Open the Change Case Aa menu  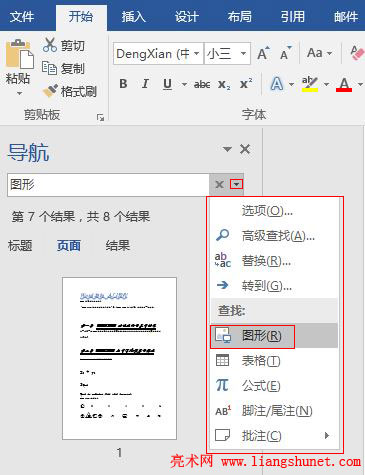click(319, 53)
